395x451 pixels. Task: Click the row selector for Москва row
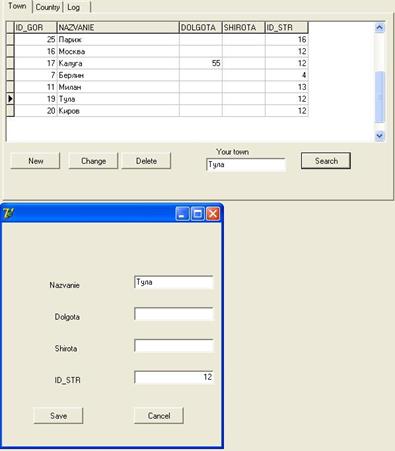click(x=10, y=51)
